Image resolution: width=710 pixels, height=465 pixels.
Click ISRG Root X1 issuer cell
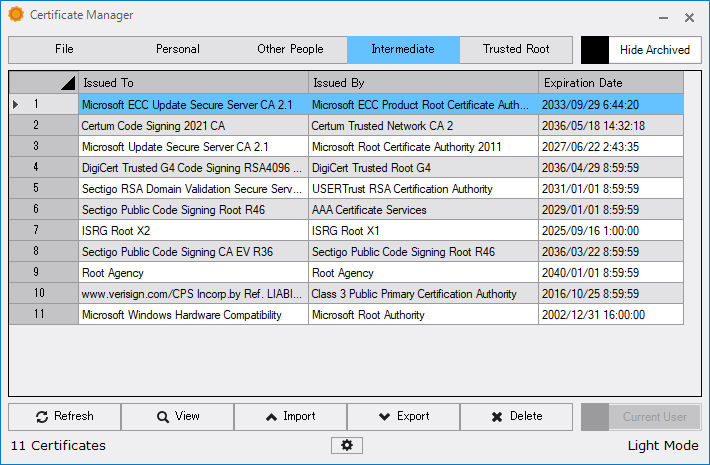point(423,230)
